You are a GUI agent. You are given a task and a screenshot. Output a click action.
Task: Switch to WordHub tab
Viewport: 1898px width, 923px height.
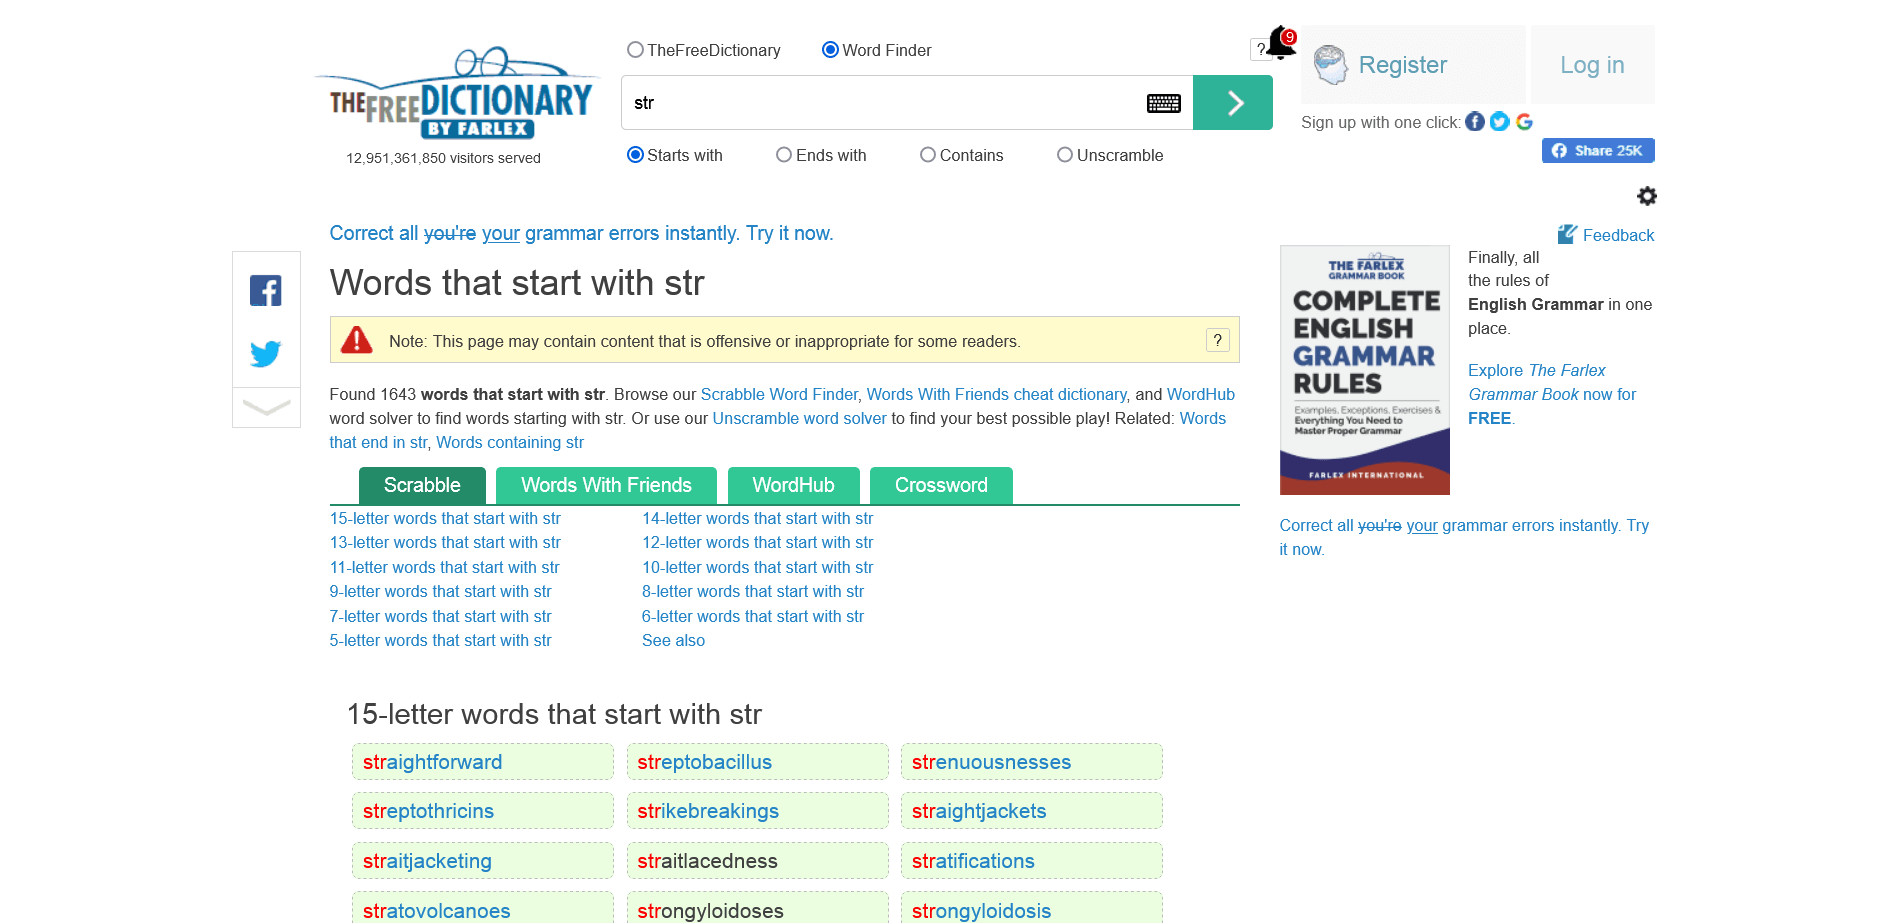[793, 486]
